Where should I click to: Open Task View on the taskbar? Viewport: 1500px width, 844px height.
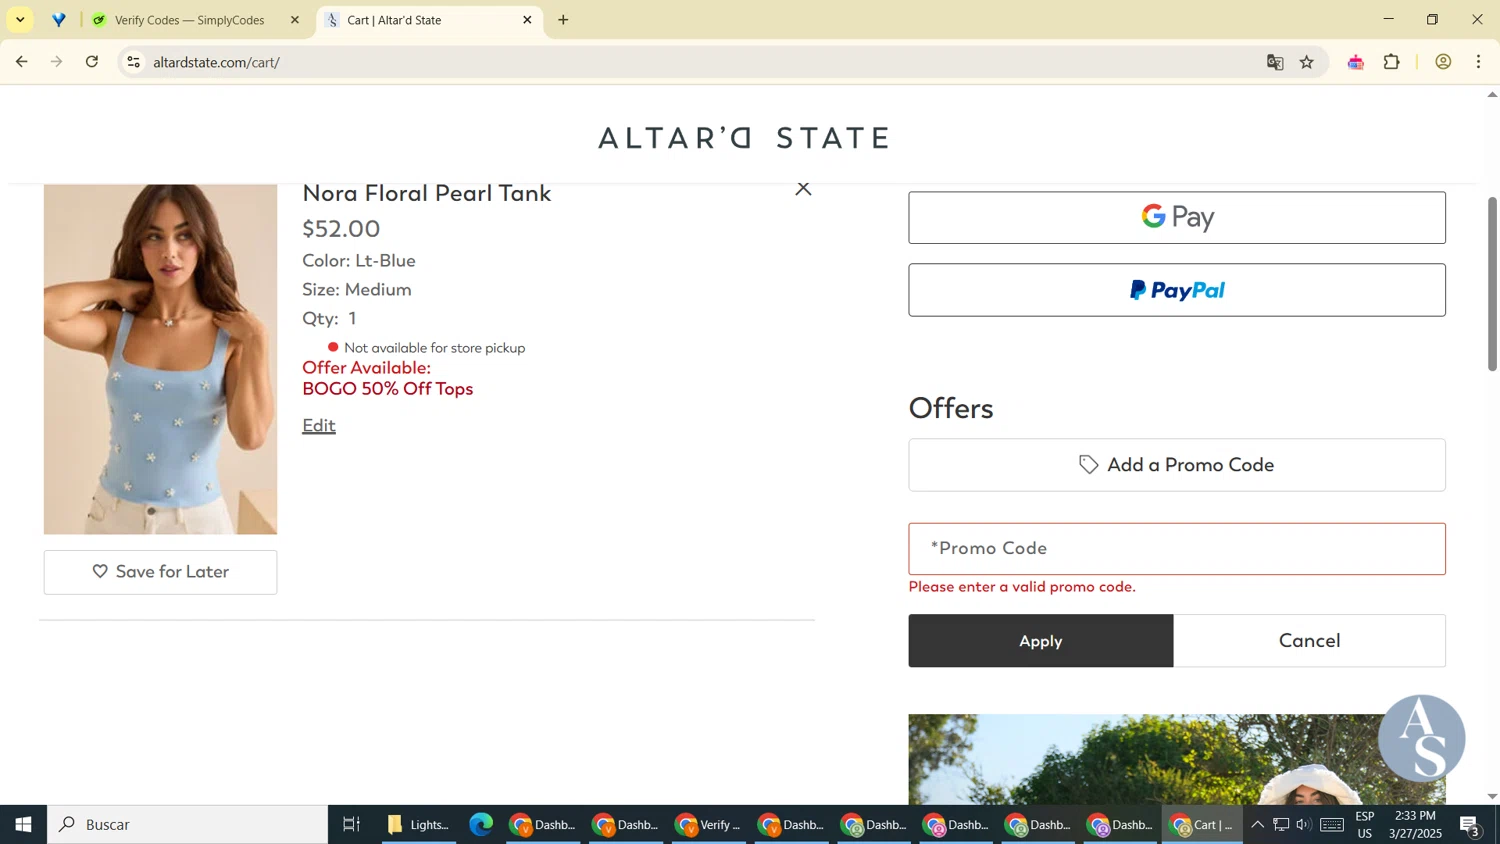(351, 825)
